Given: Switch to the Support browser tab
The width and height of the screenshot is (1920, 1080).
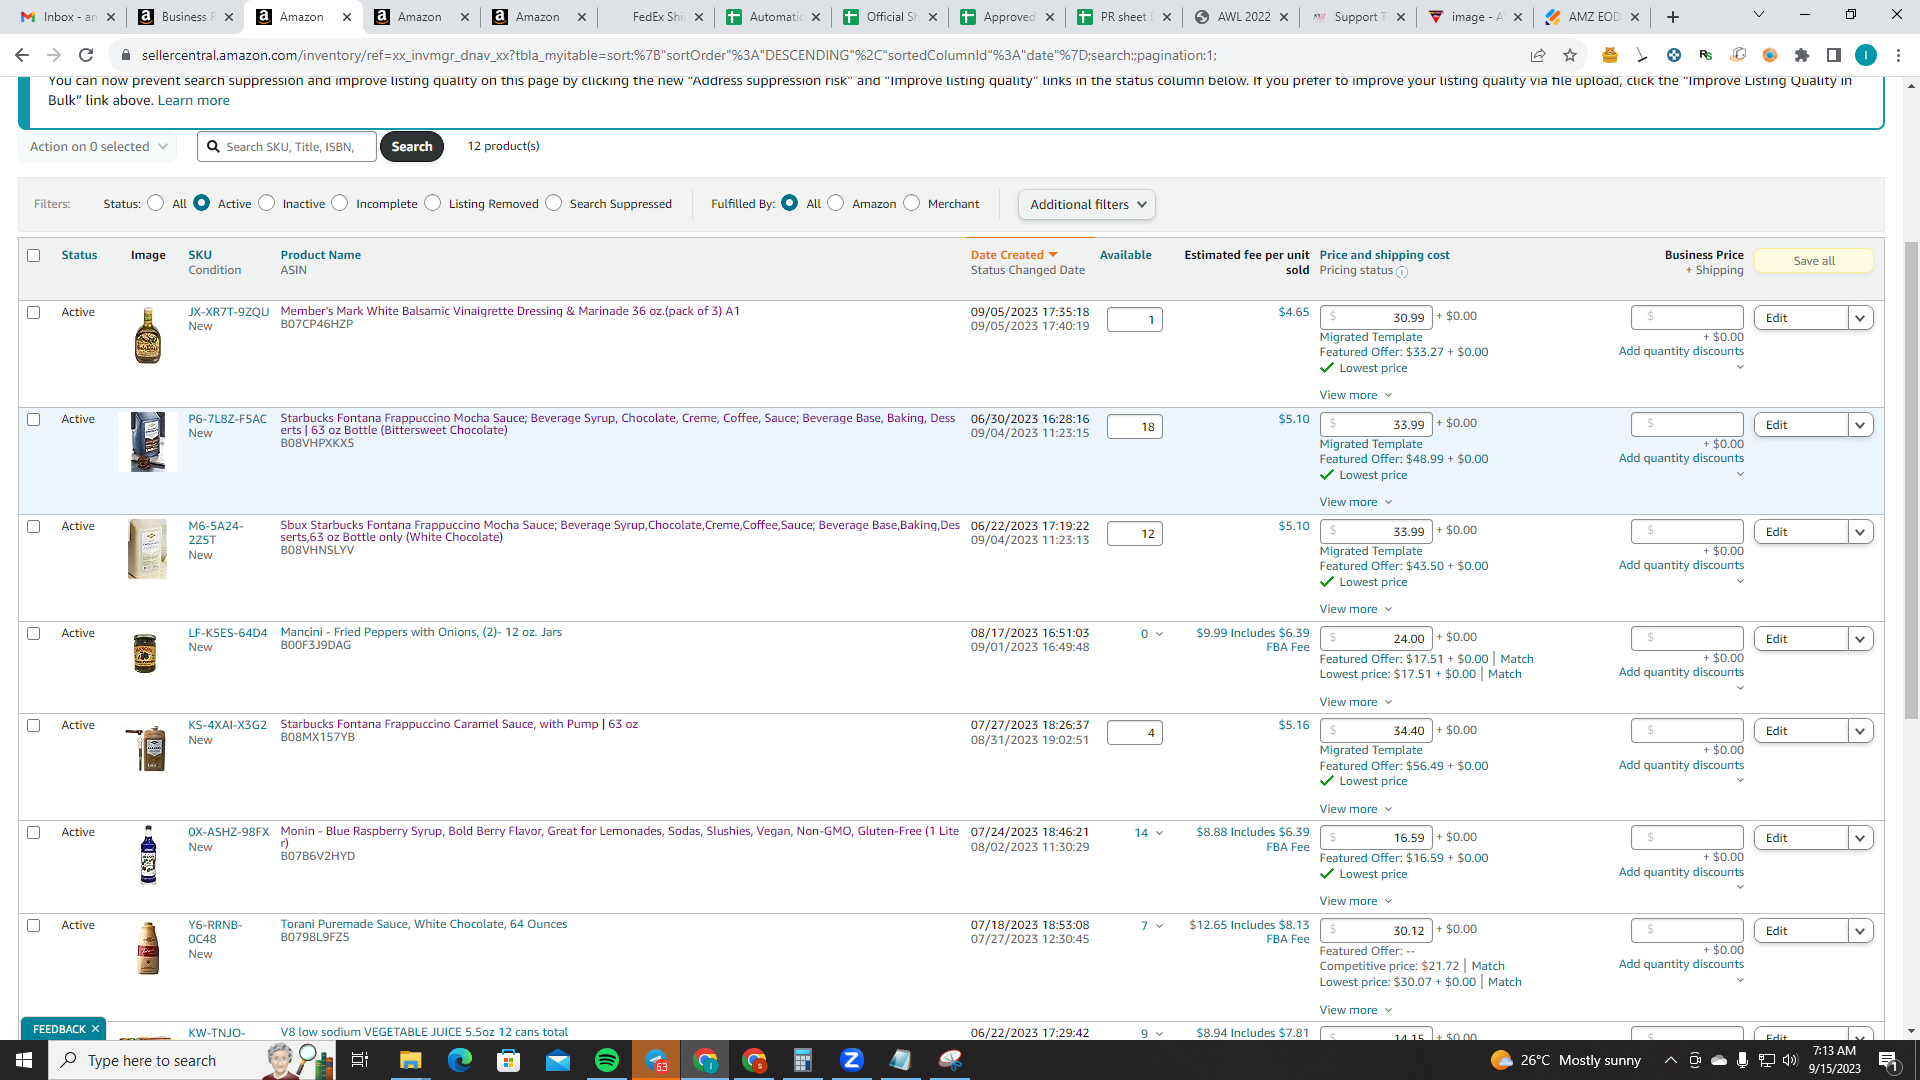Looking at the screenshot, I should click(x=1360, y=17).
